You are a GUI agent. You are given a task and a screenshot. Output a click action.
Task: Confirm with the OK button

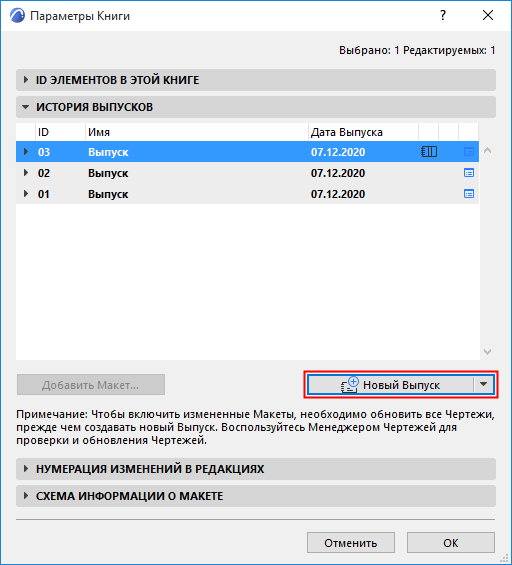[x=451, y=543]
